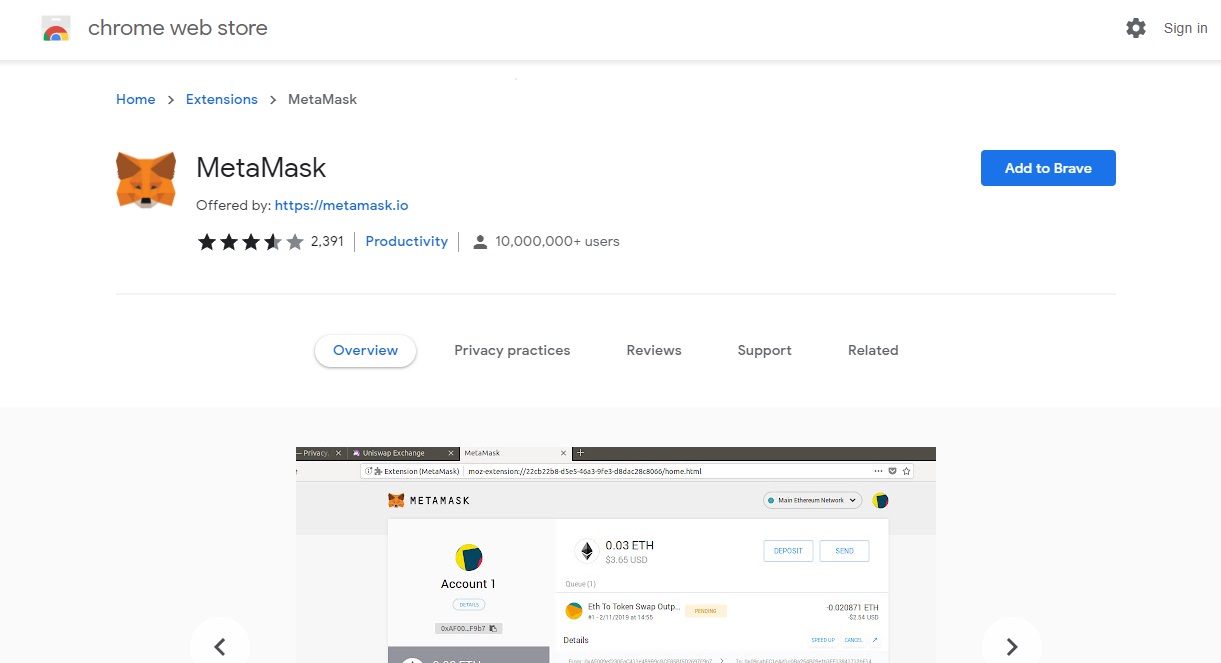The height and width of the screenshot is (663, 1221).
Task: Open the settings gear icon
Action: tap(1136, 28)
